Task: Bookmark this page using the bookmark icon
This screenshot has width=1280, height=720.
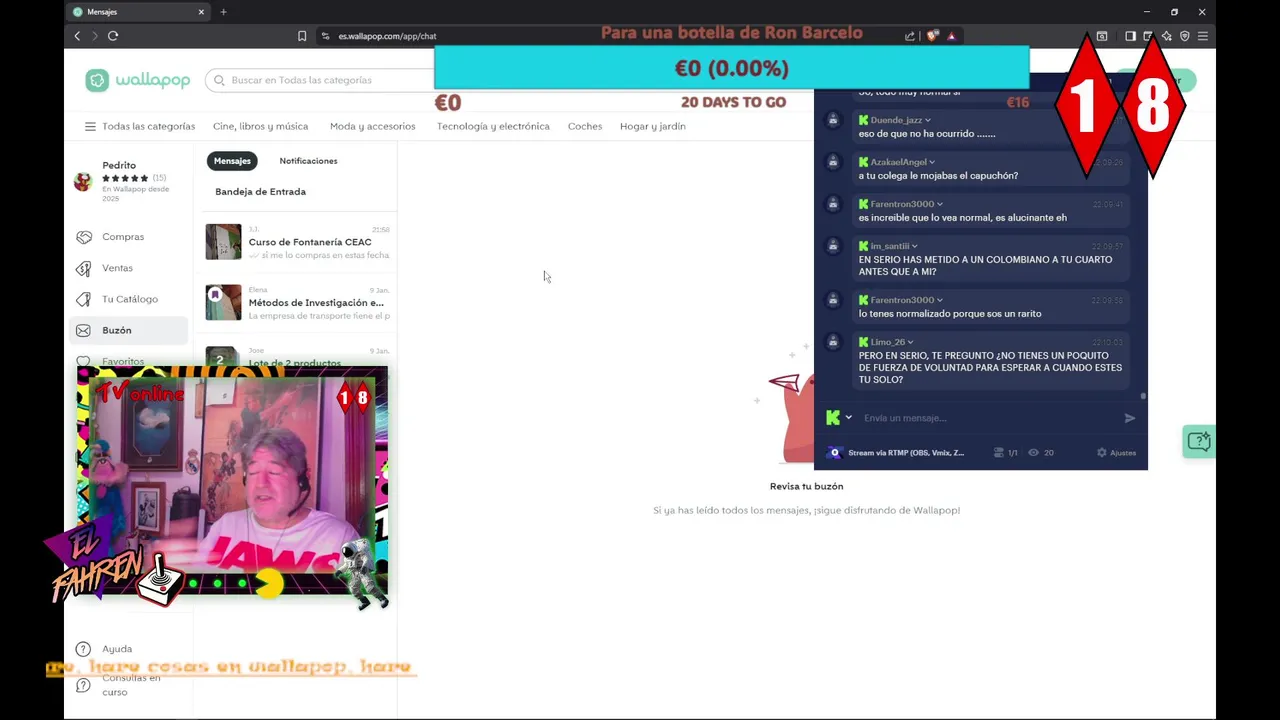Action: coord(302,36)
